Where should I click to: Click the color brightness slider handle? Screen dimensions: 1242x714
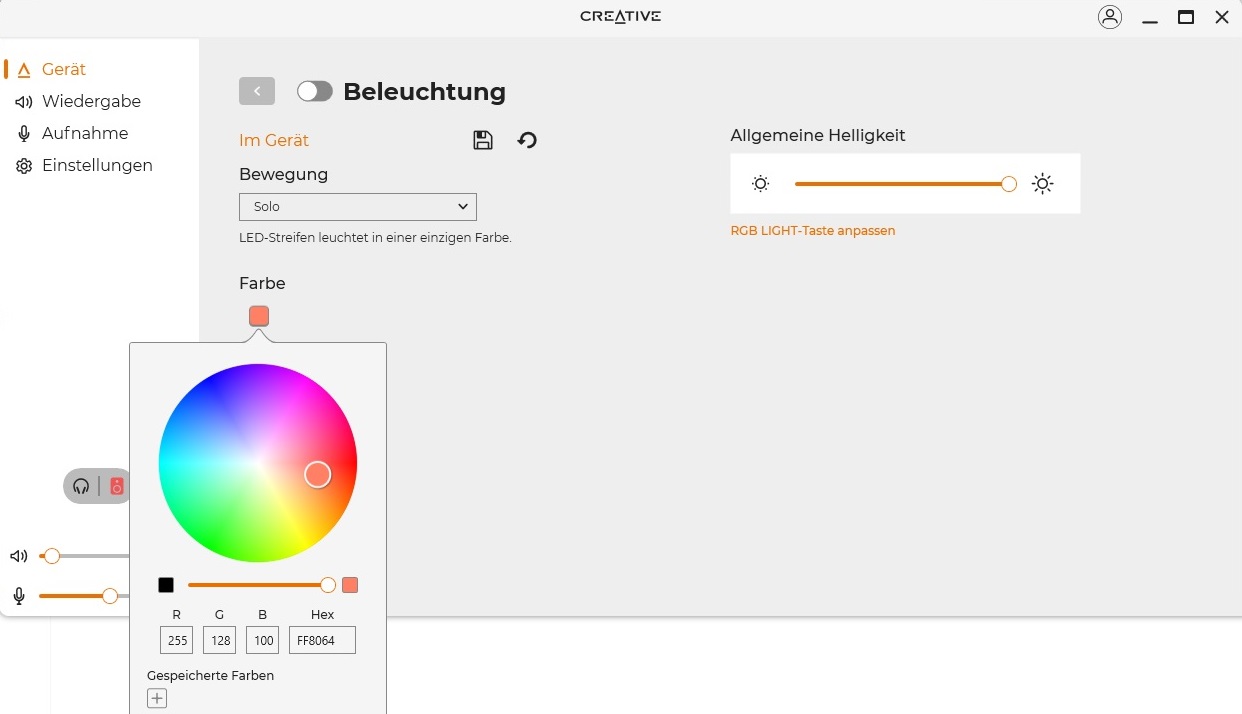[328, 585]
